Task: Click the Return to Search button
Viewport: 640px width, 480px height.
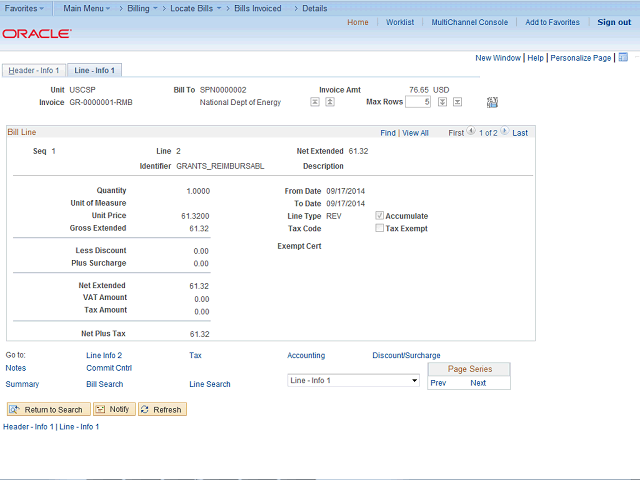Action: pyautogui.click(x=47, y=410)
